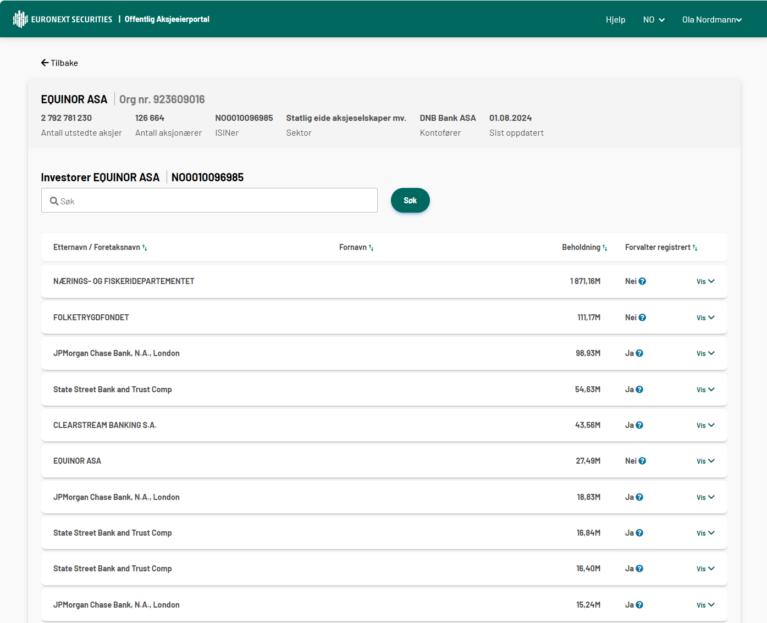Expand Vis for State Street 16,84M row
The image size is (767, 623).
705,533
